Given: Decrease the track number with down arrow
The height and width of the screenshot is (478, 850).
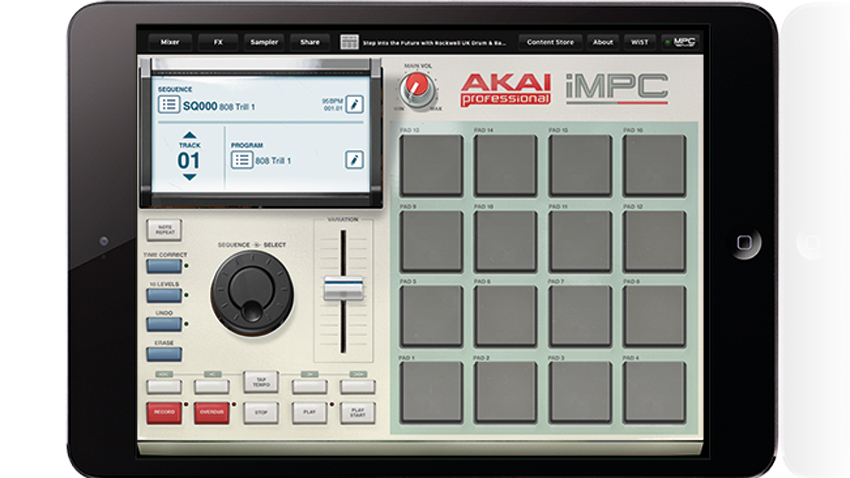Looking at the screenshot, I should (189, 177).
